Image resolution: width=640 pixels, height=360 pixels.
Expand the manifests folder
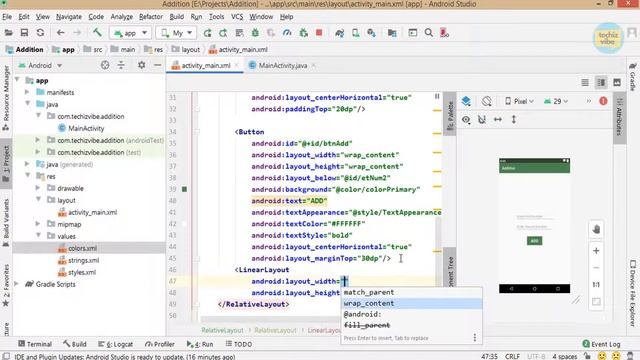27,92
